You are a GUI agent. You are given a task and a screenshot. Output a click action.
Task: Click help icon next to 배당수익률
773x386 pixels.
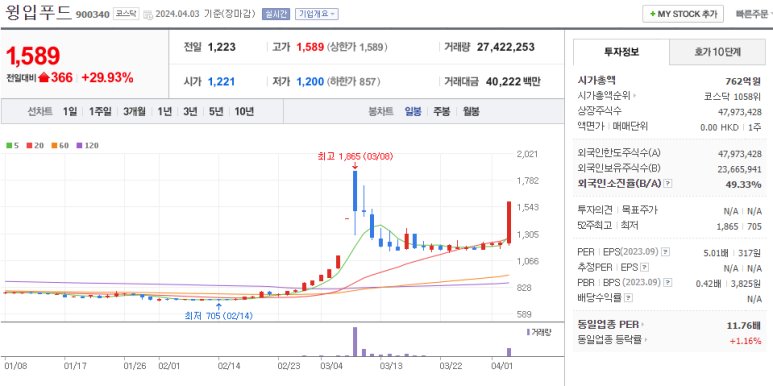pyautogui.click(x=628, y=298)
